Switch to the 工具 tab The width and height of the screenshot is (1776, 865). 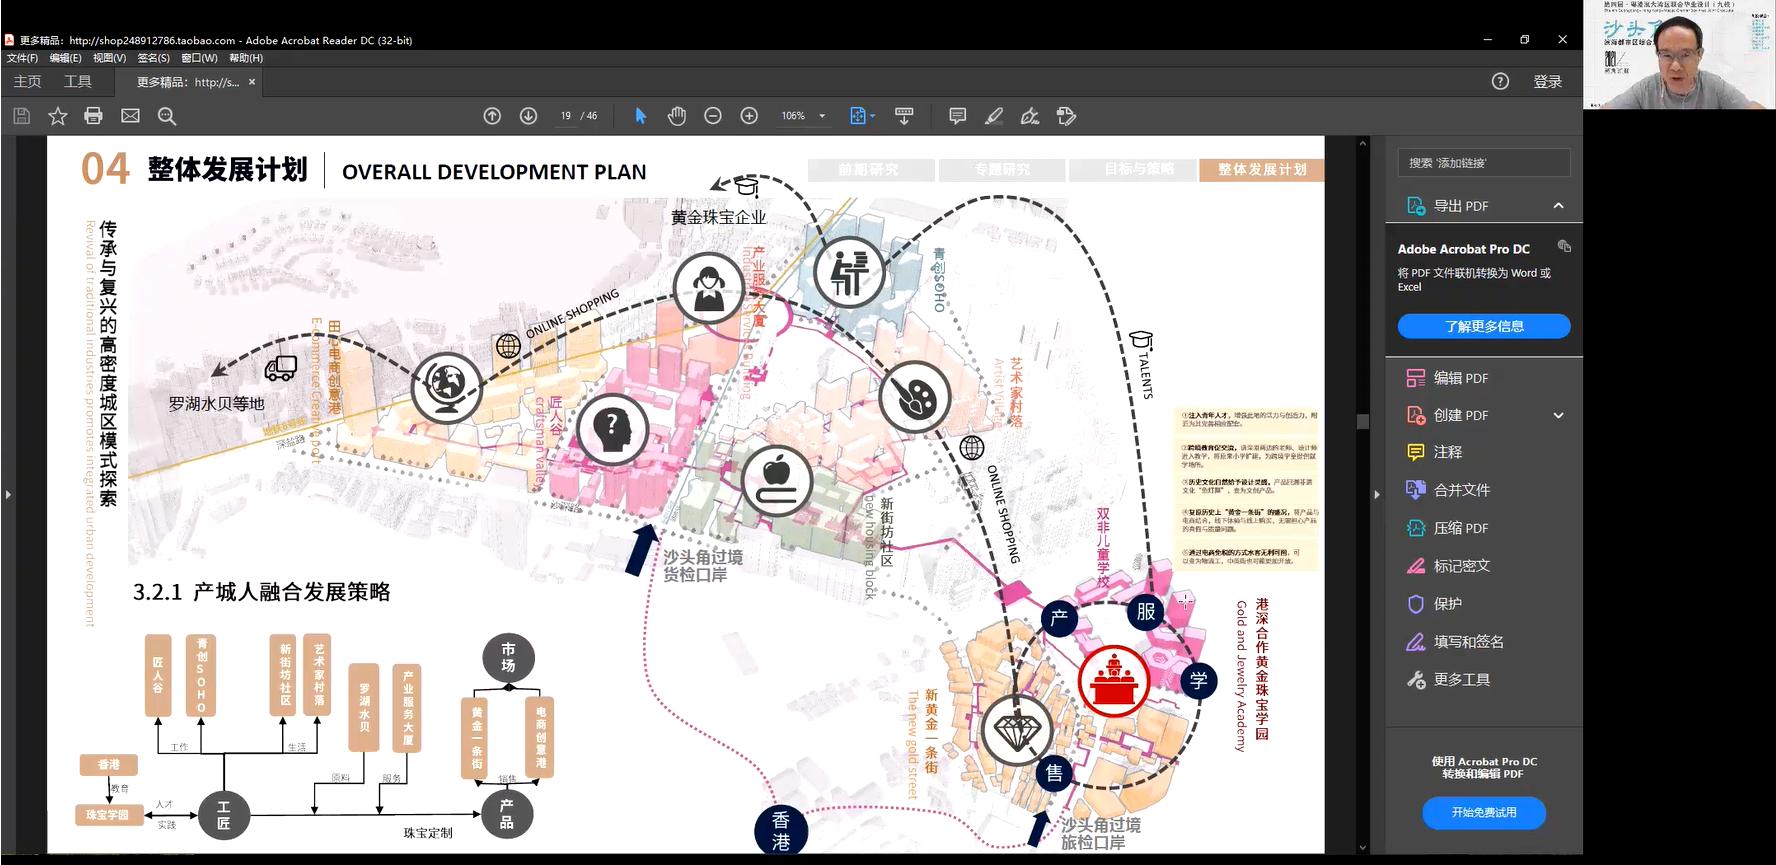[x=78, y=82]
